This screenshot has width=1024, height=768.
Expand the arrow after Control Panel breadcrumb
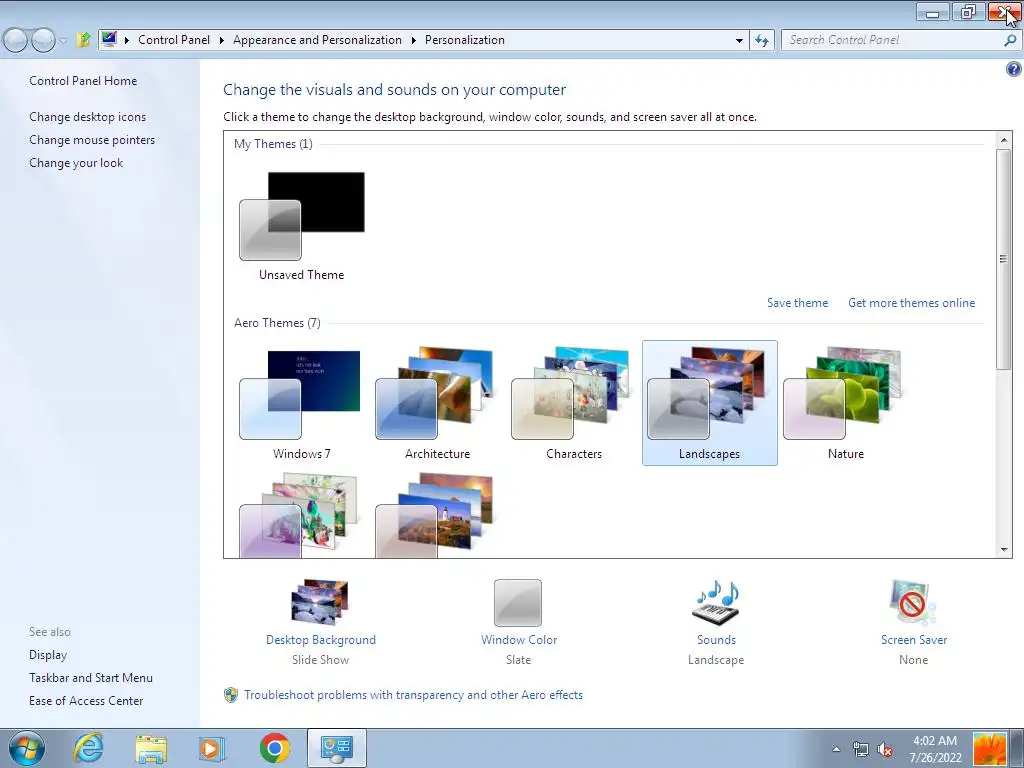[x=221, y=40]
